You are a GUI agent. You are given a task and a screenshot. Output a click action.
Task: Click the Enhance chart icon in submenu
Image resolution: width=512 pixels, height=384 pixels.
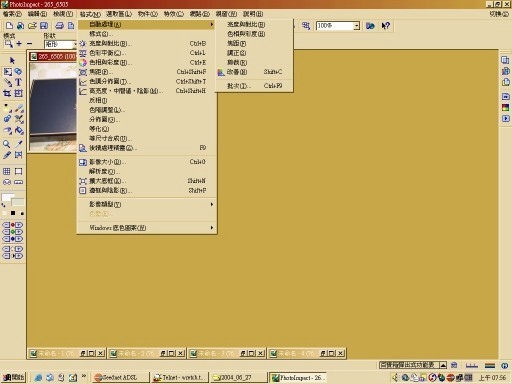[x=221, y=72]
